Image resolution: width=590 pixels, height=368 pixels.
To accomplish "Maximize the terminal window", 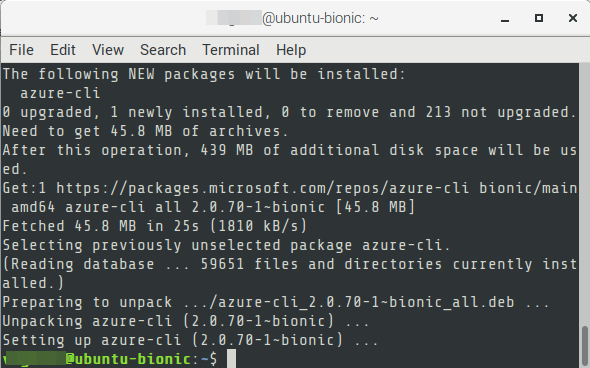I will point(539,18).
